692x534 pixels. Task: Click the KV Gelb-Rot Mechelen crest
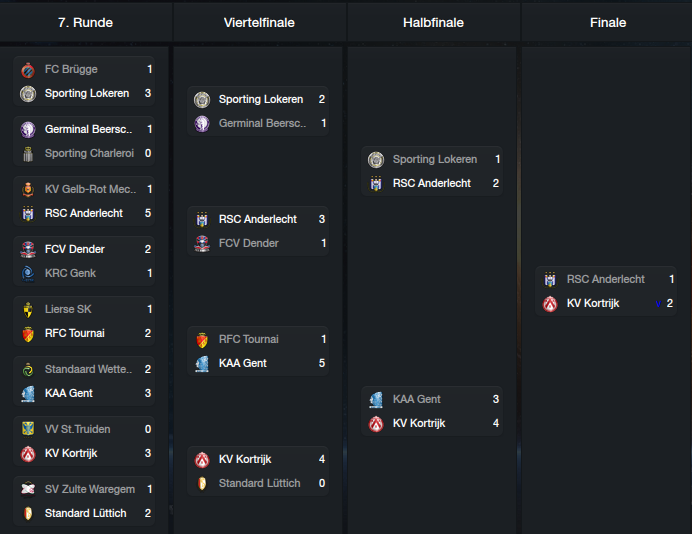pos(28,190)
